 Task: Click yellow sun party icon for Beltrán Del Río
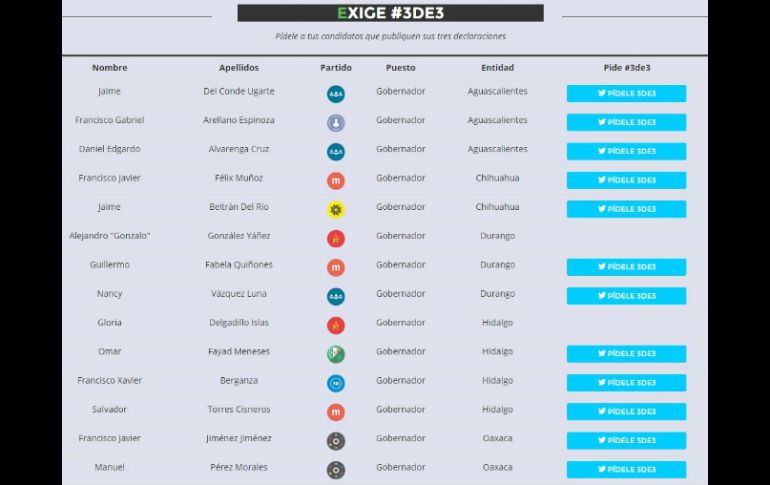coord(336,210)
